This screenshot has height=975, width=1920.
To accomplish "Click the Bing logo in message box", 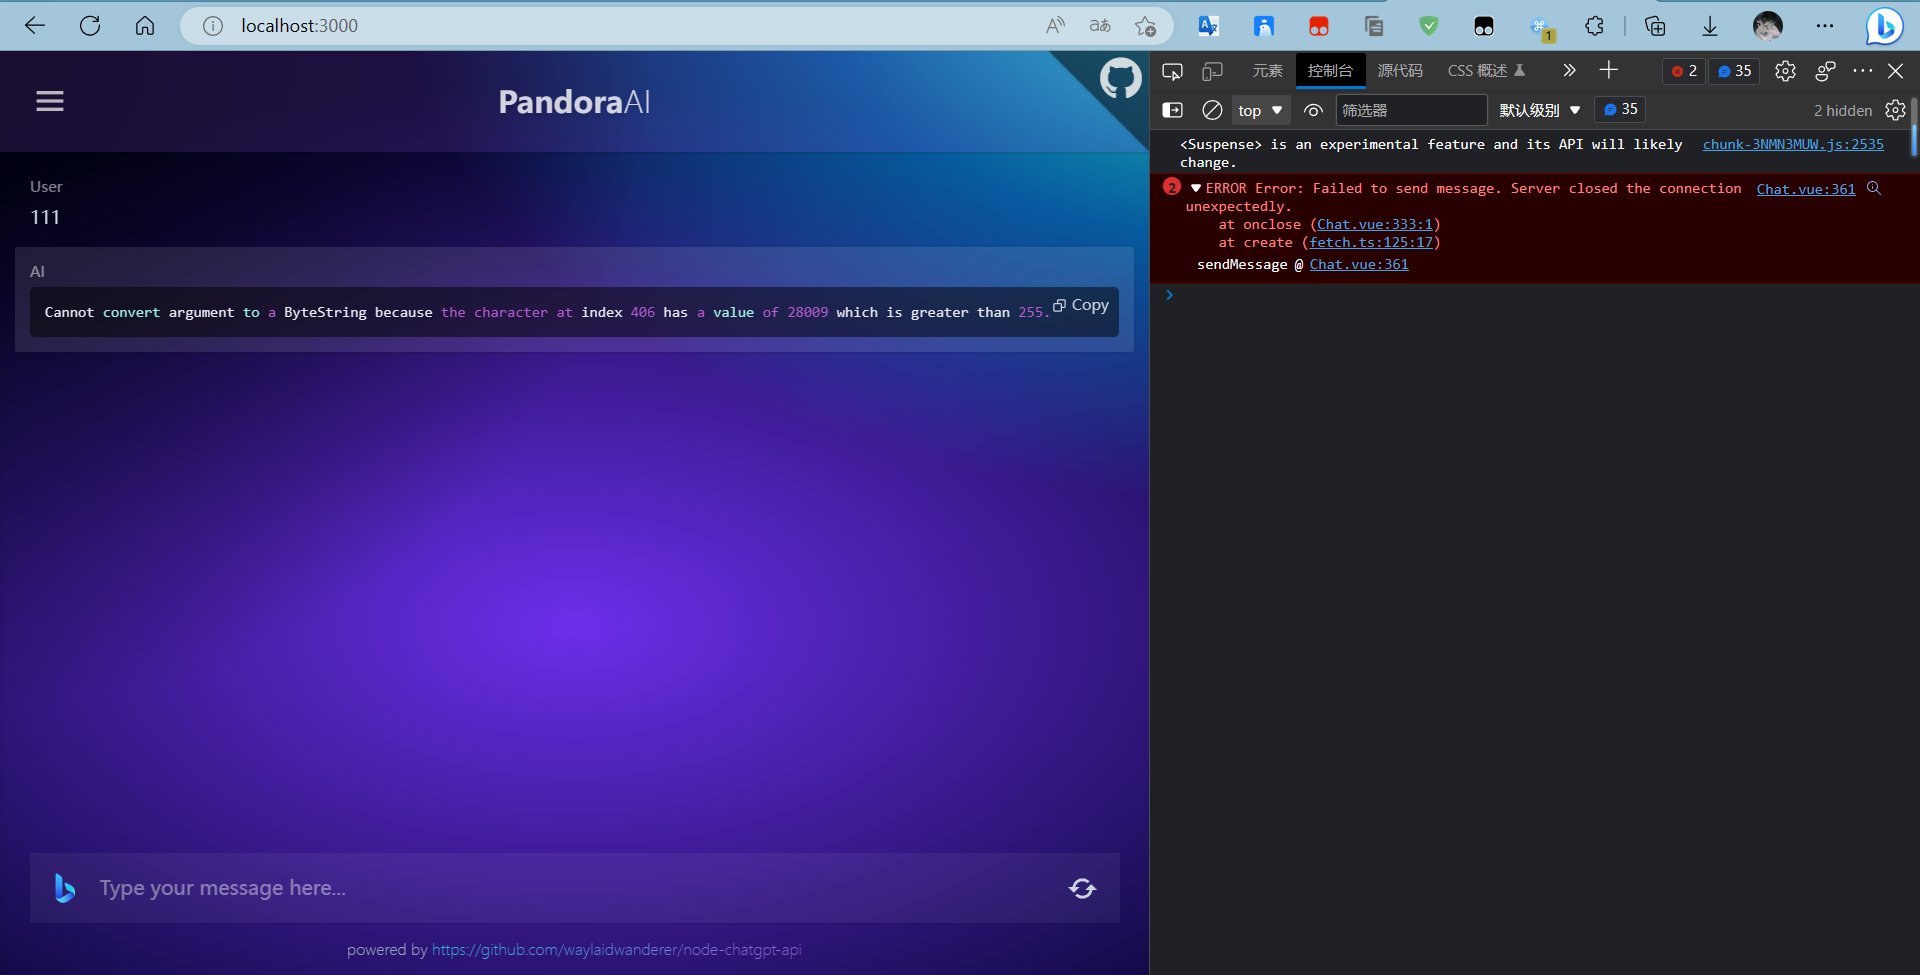I will [x=65, y=888].
